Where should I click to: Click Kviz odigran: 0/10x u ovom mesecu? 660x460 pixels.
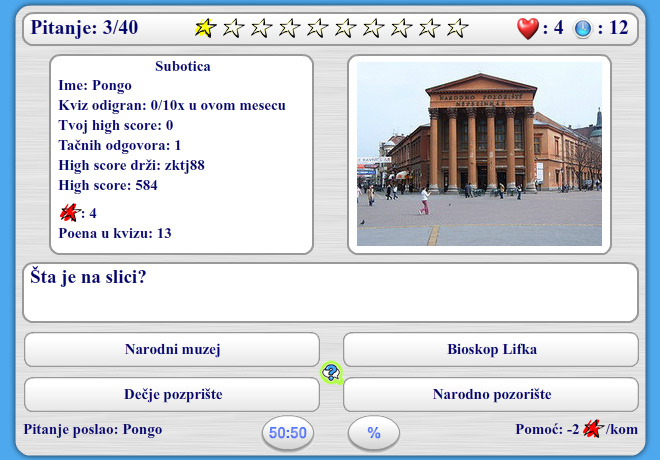coord(172,105)
